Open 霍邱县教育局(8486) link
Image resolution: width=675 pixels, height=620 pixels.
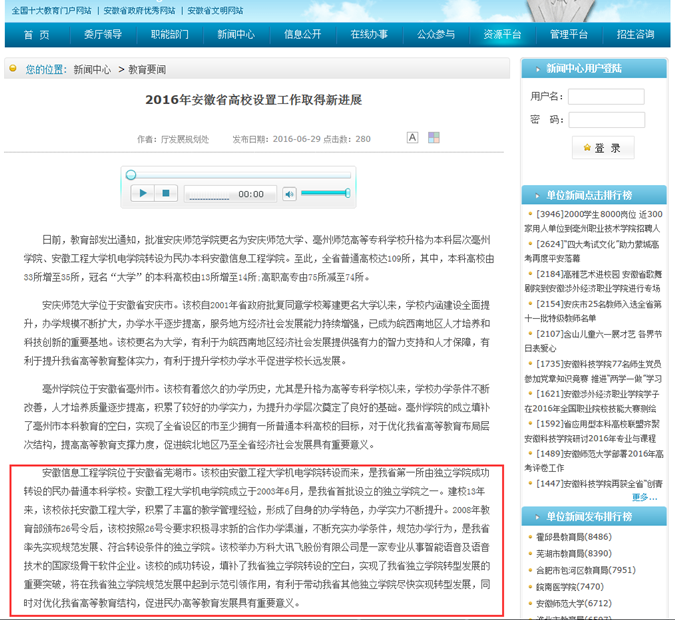pos(573,537)
